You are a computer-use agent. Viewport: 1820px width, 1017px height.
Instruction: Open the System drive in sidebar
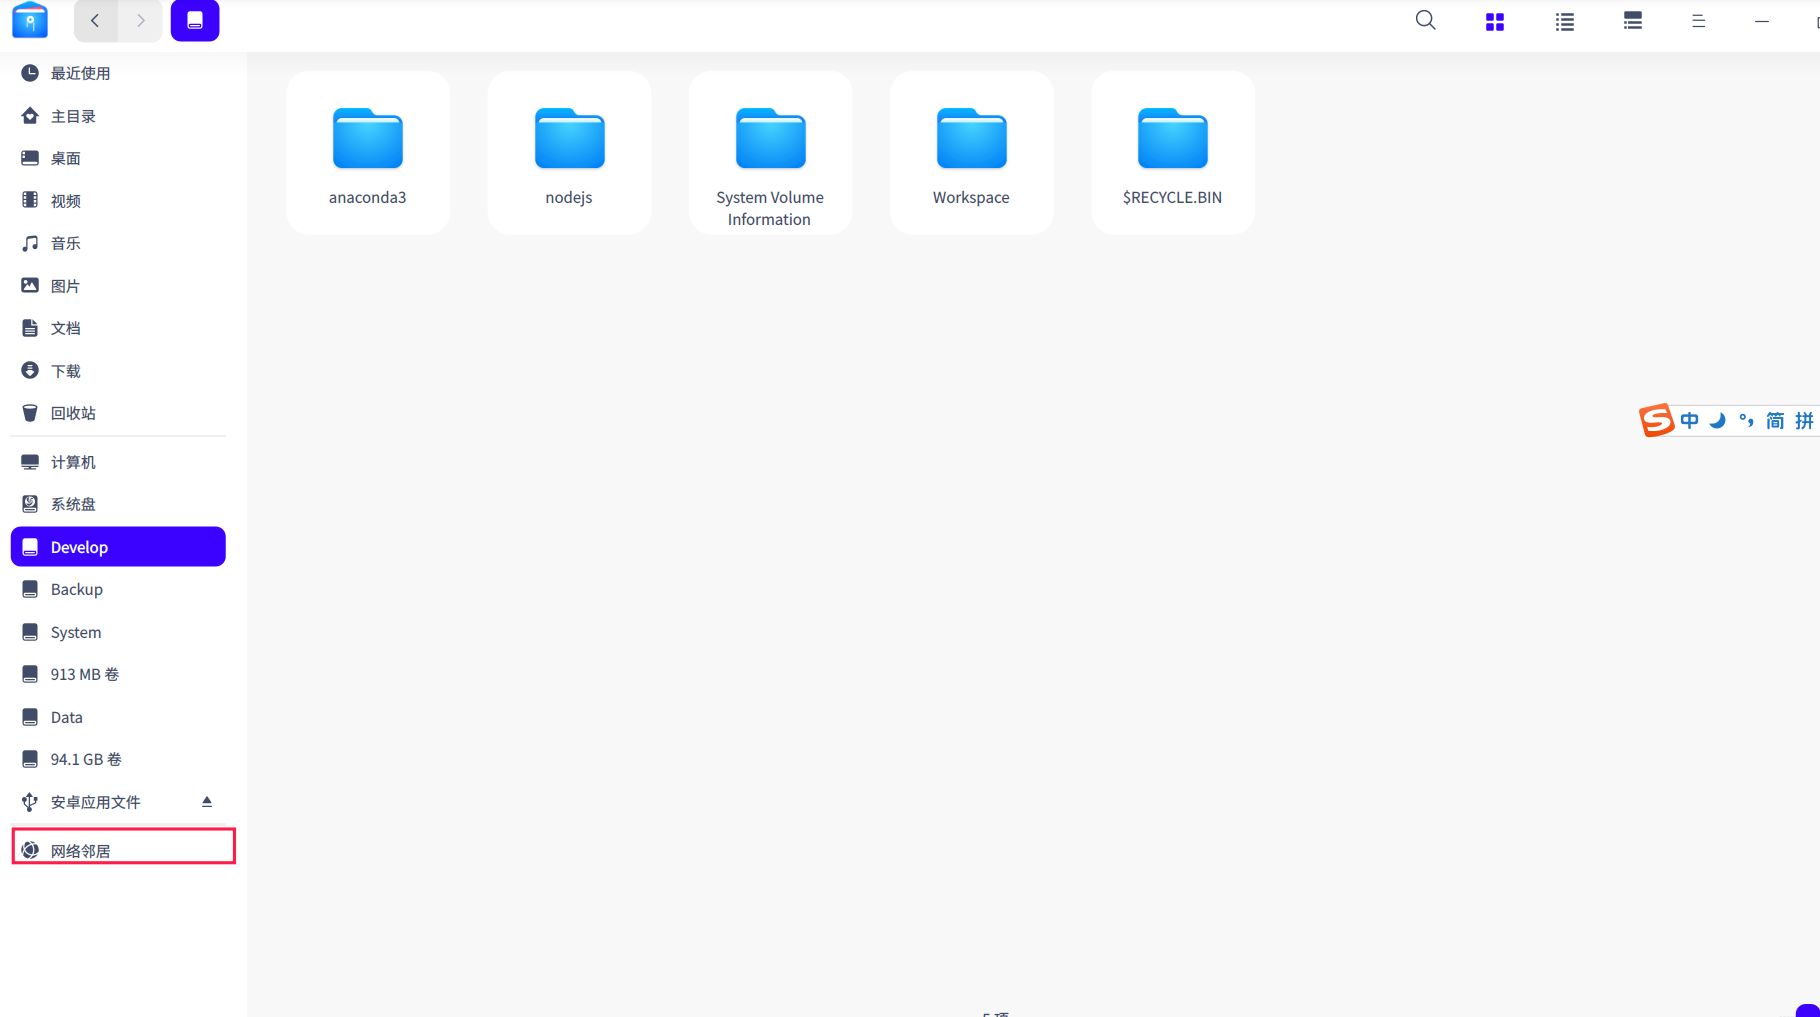point(118,632)
